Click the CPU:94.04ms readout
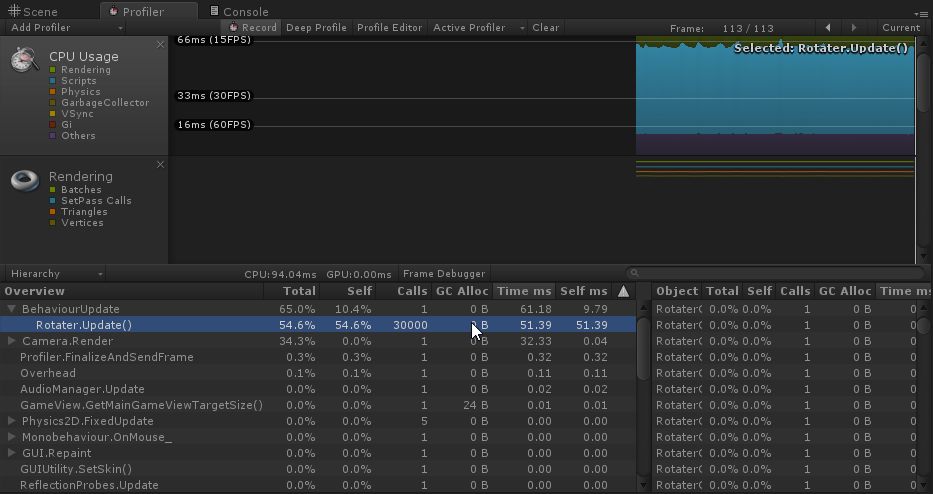This screenshot has width=933, height=494. tap(280, 274)
